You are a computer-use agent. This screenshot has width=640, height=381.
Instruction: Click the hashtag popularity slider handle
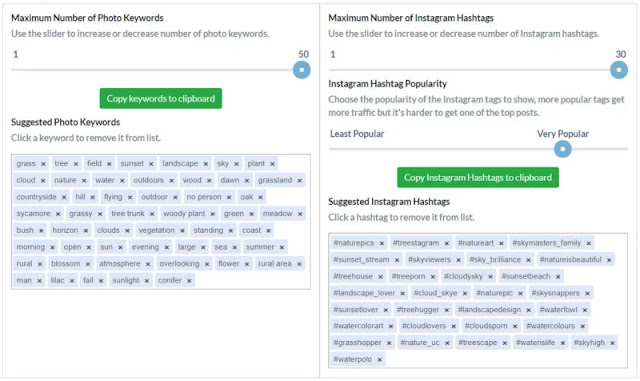[562, 149]
